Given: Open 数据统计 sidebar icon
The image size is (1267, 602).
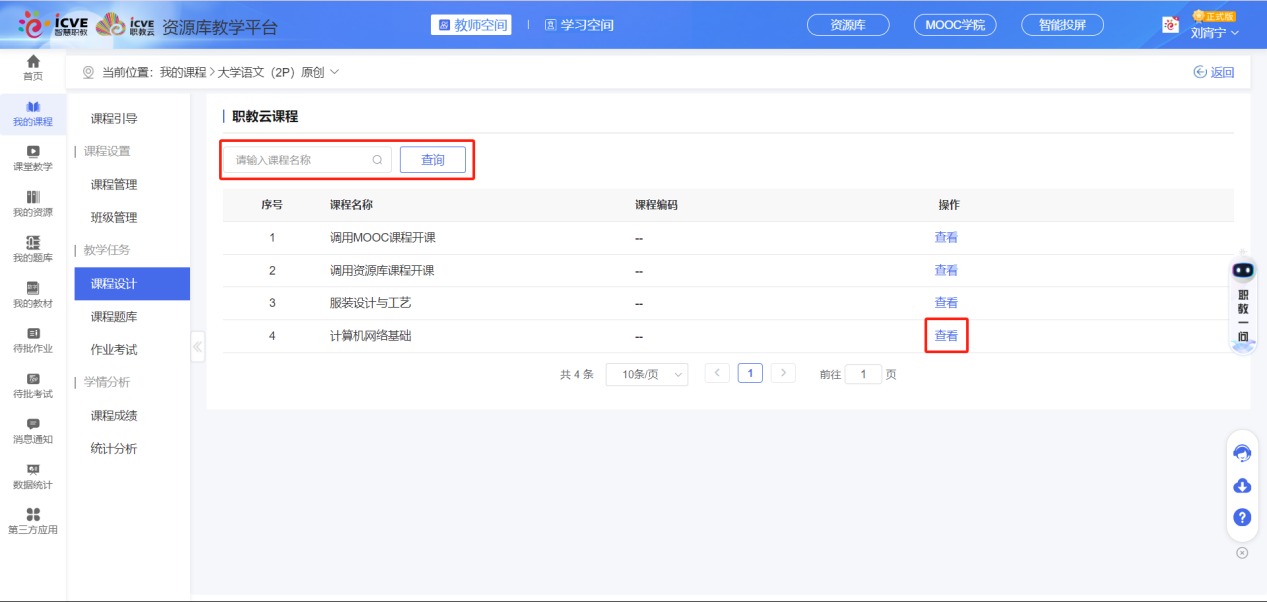Looking at the screenshot, I should (33, 470).
